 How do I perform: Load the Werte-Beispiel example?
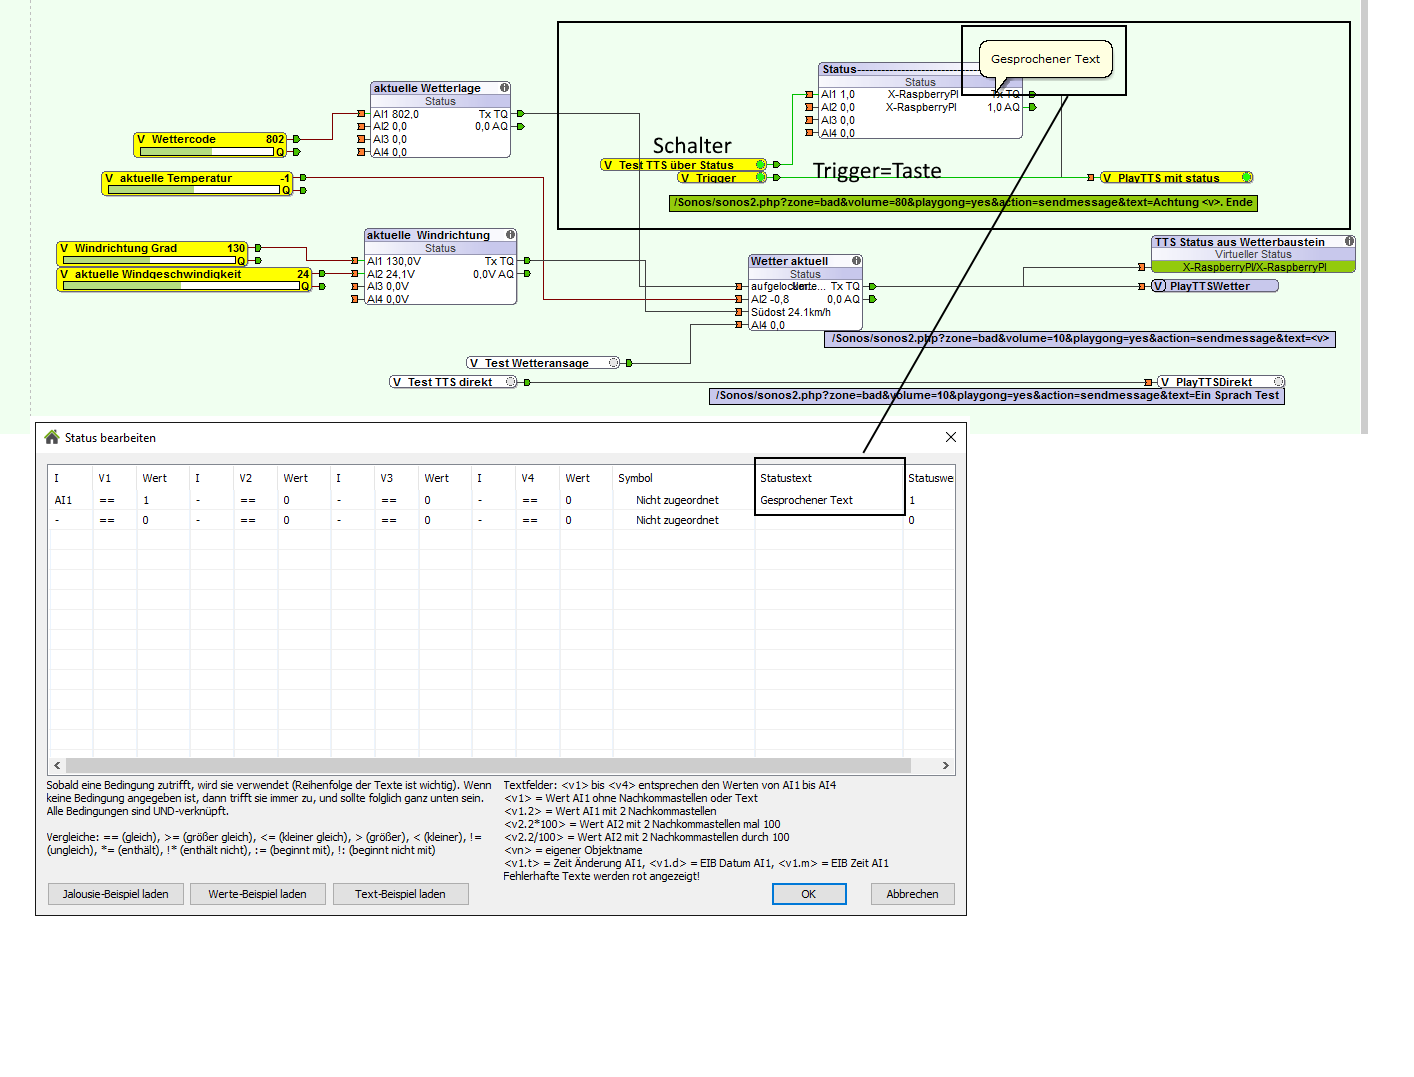point(258,894)
